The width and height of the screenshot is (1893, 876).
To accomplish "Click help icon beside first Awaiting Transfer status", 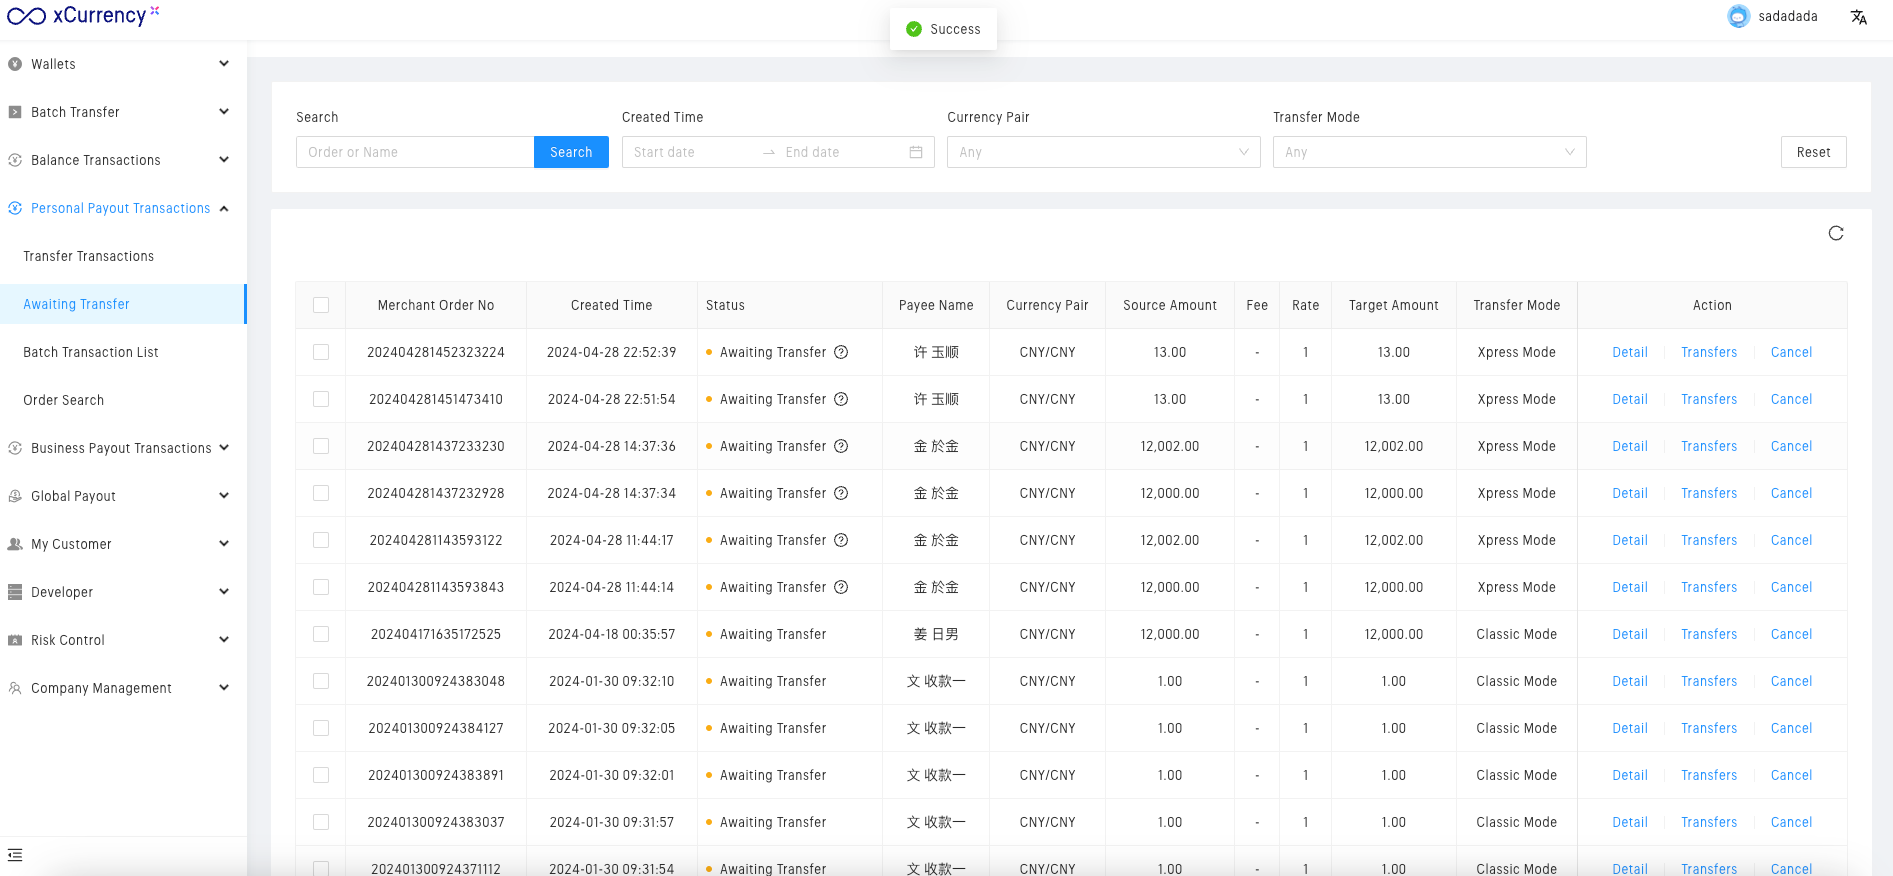I will (x=841, y=352).
